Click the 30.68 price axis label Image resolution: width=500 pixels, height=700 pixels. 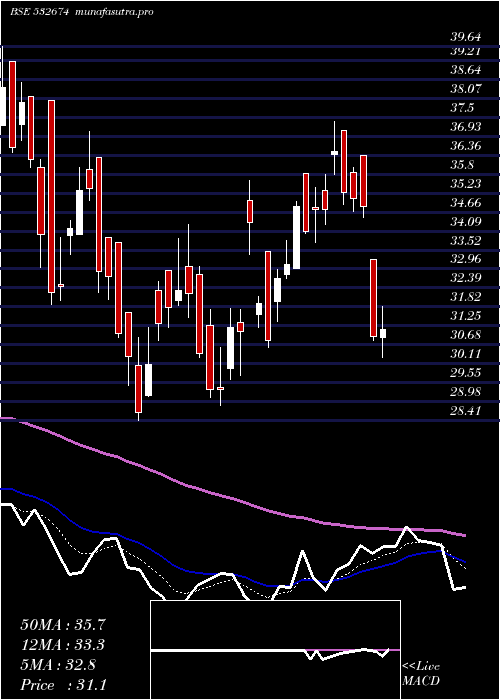pyautogui.click(x=466, y=335)
